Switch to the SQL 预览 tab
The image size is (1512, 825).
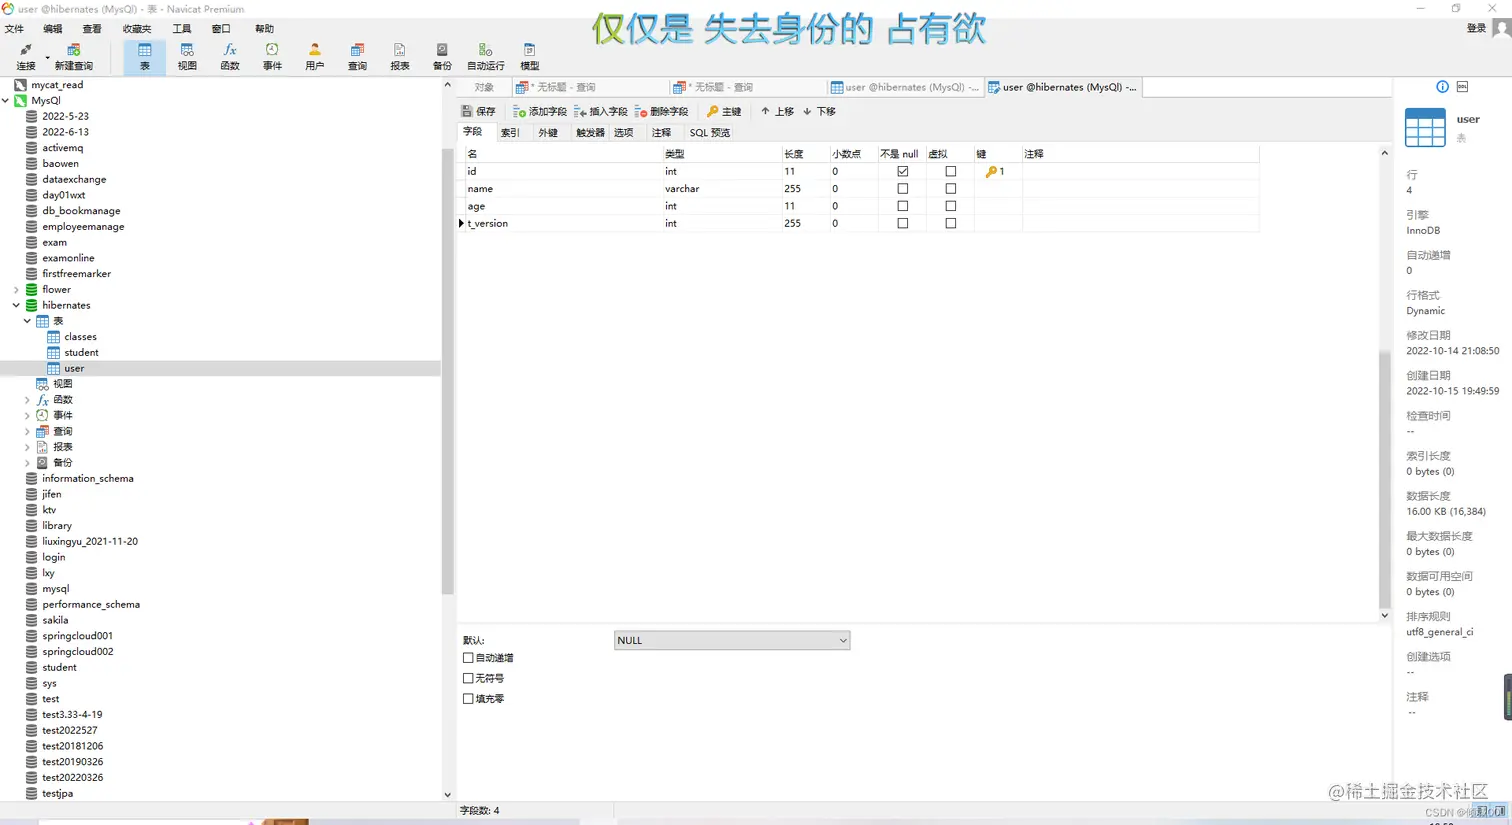[x=710, y=132]
